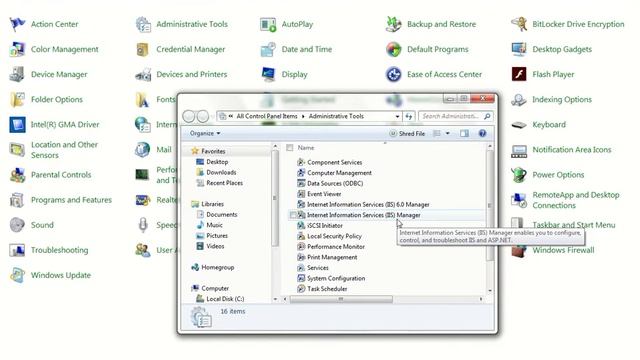Open the Display icon

pyautogui.click(x=268, y=75)
